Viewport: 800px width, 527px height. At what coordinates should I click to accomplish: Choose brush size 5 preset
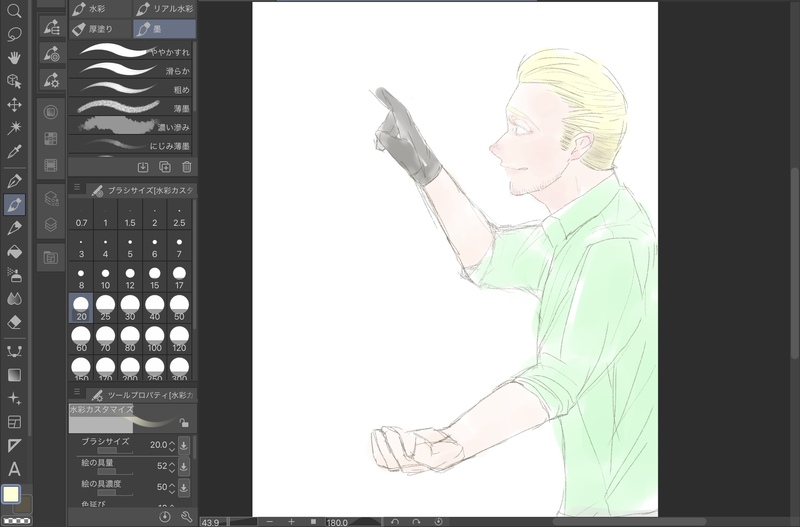click(130, 246)
